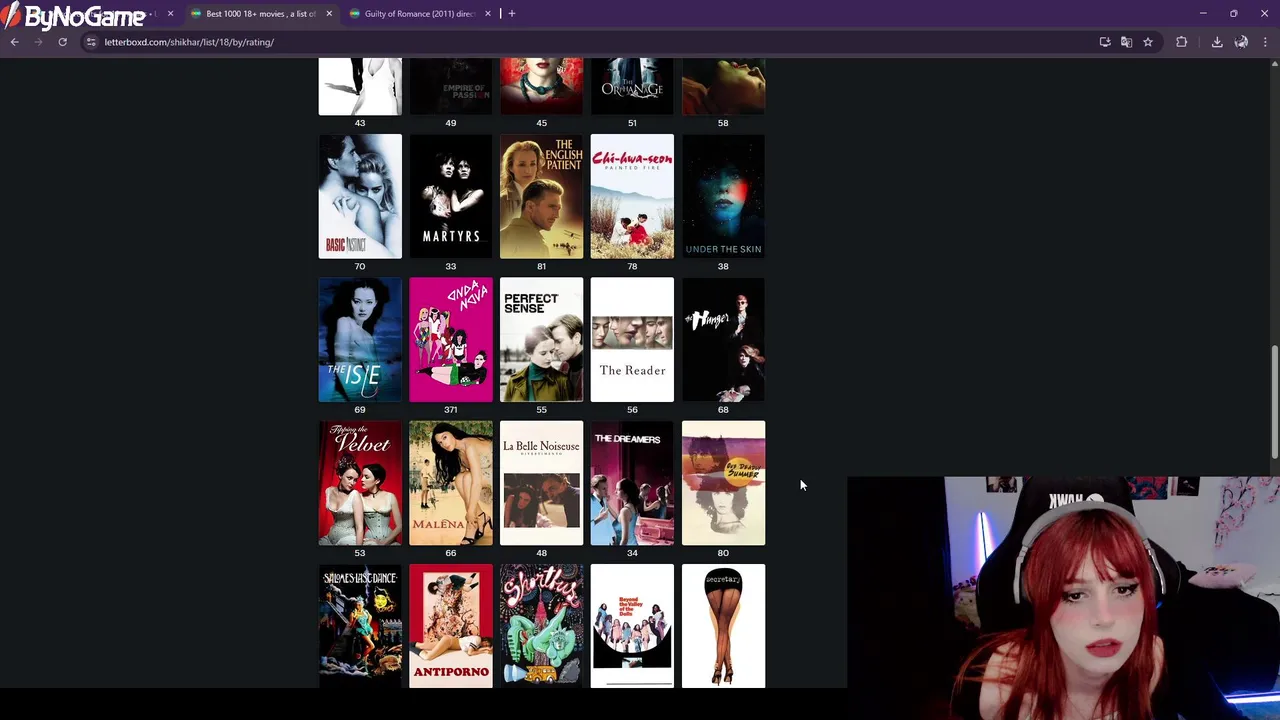
Task: Open The English Patient poster
Action: (541, 196)
